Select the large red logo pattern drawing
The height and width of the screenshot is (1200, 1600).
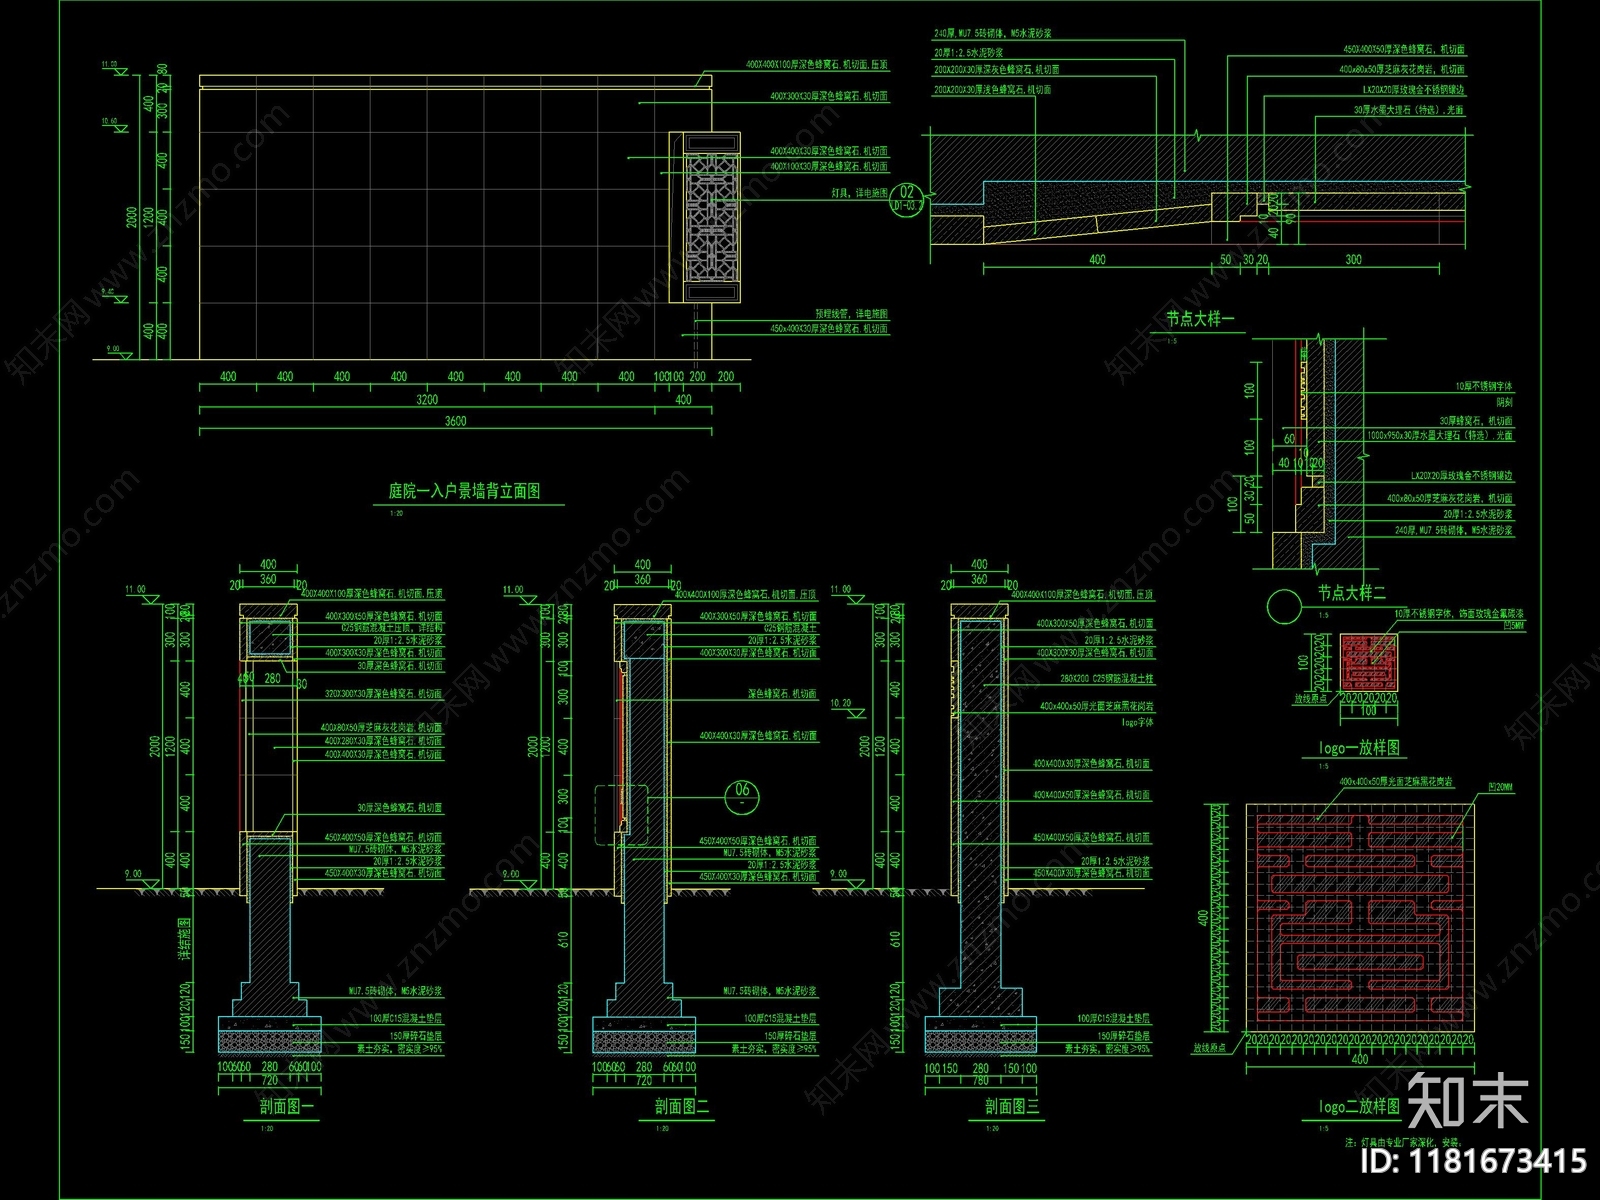pos(1360,918)
